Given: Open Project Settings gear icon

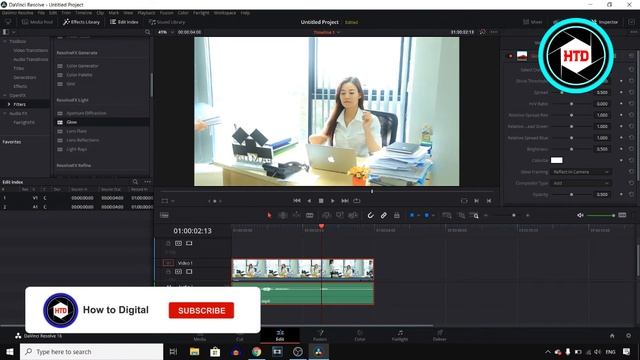Looking at the screenshot, I should point(629,336).
